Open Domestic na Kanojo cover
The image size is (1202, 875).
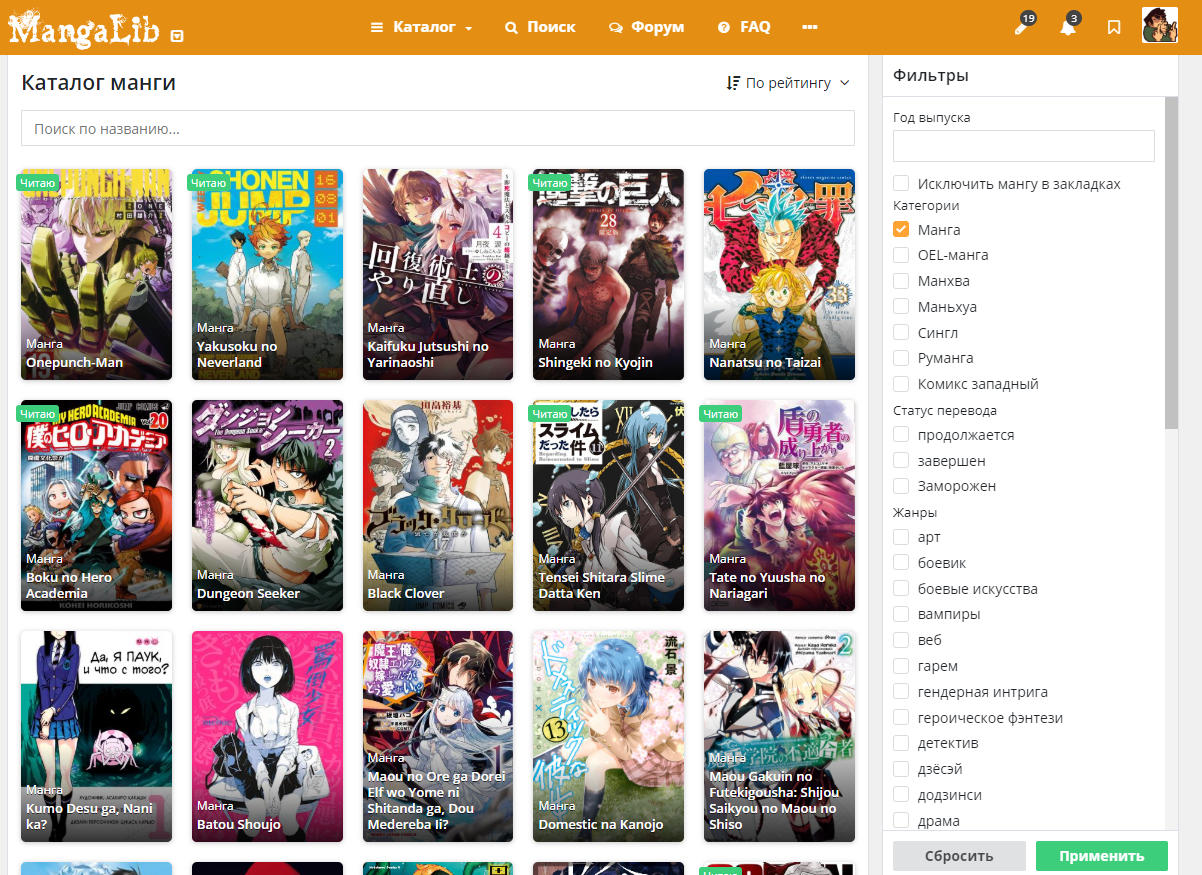click(x=609, y=736)
